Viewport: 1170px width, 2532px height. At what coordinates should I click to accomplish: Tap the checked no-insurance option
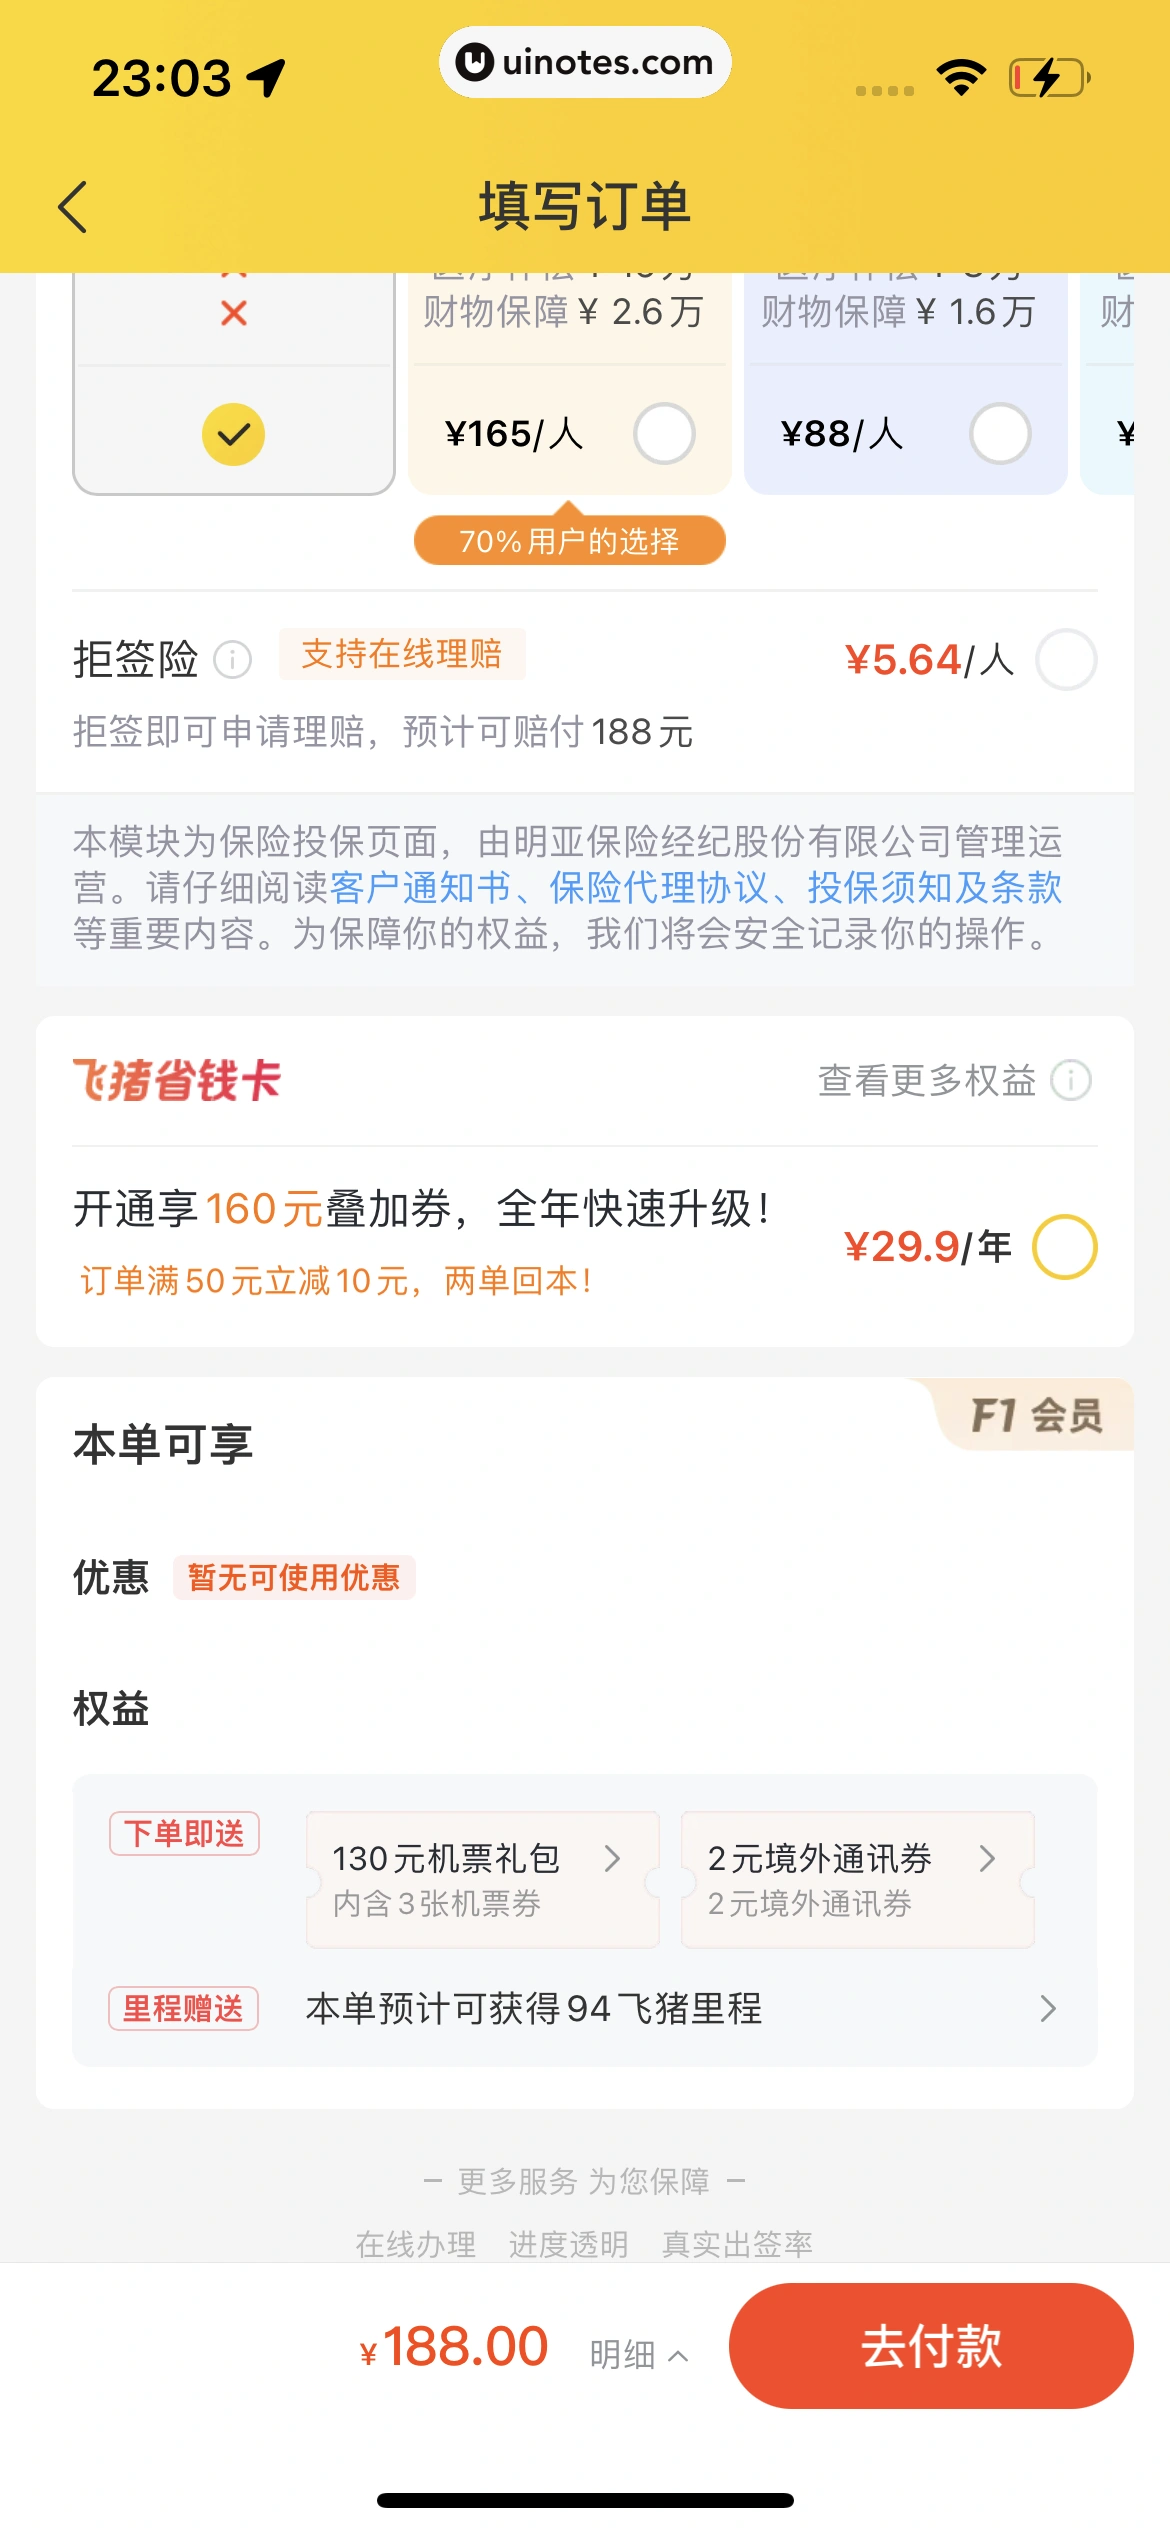pyautogui.click(x=234, y=434)
